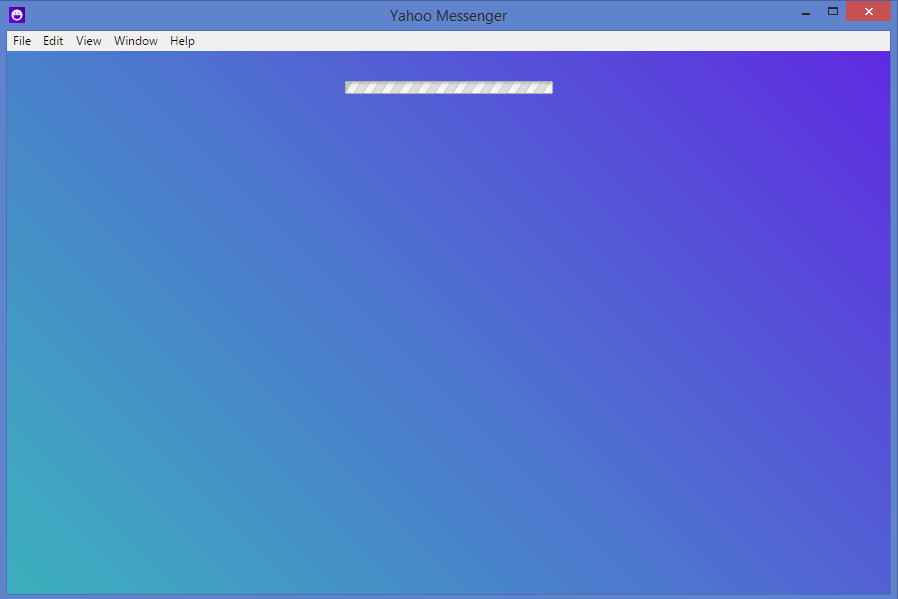898x599 pixels.
Task: Open the Edit menu
Action: [x=53, y=41]
